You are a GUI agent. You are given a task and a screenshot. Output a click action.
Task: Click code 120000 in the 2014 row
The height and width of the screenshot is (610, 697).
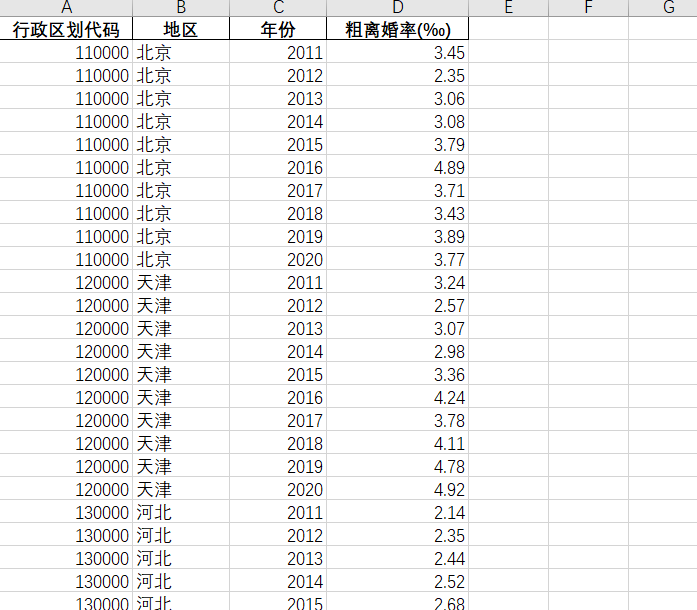click(66, 352)
